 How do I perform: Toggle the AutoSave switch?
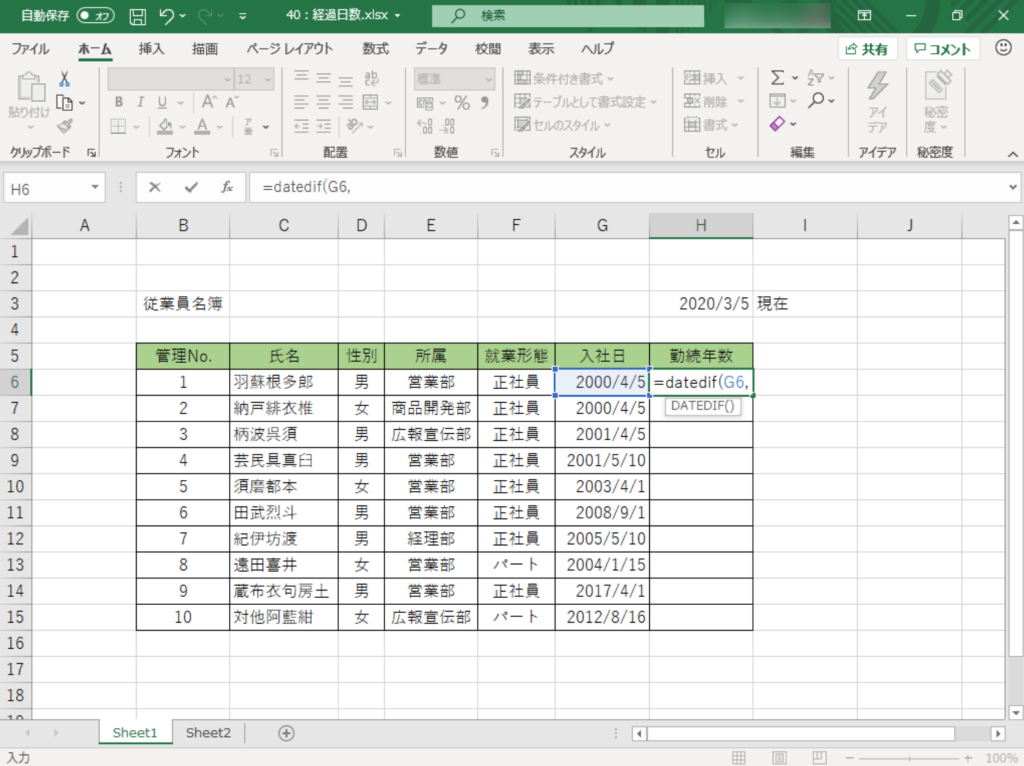pyautogui.click(x=96, y=16)
